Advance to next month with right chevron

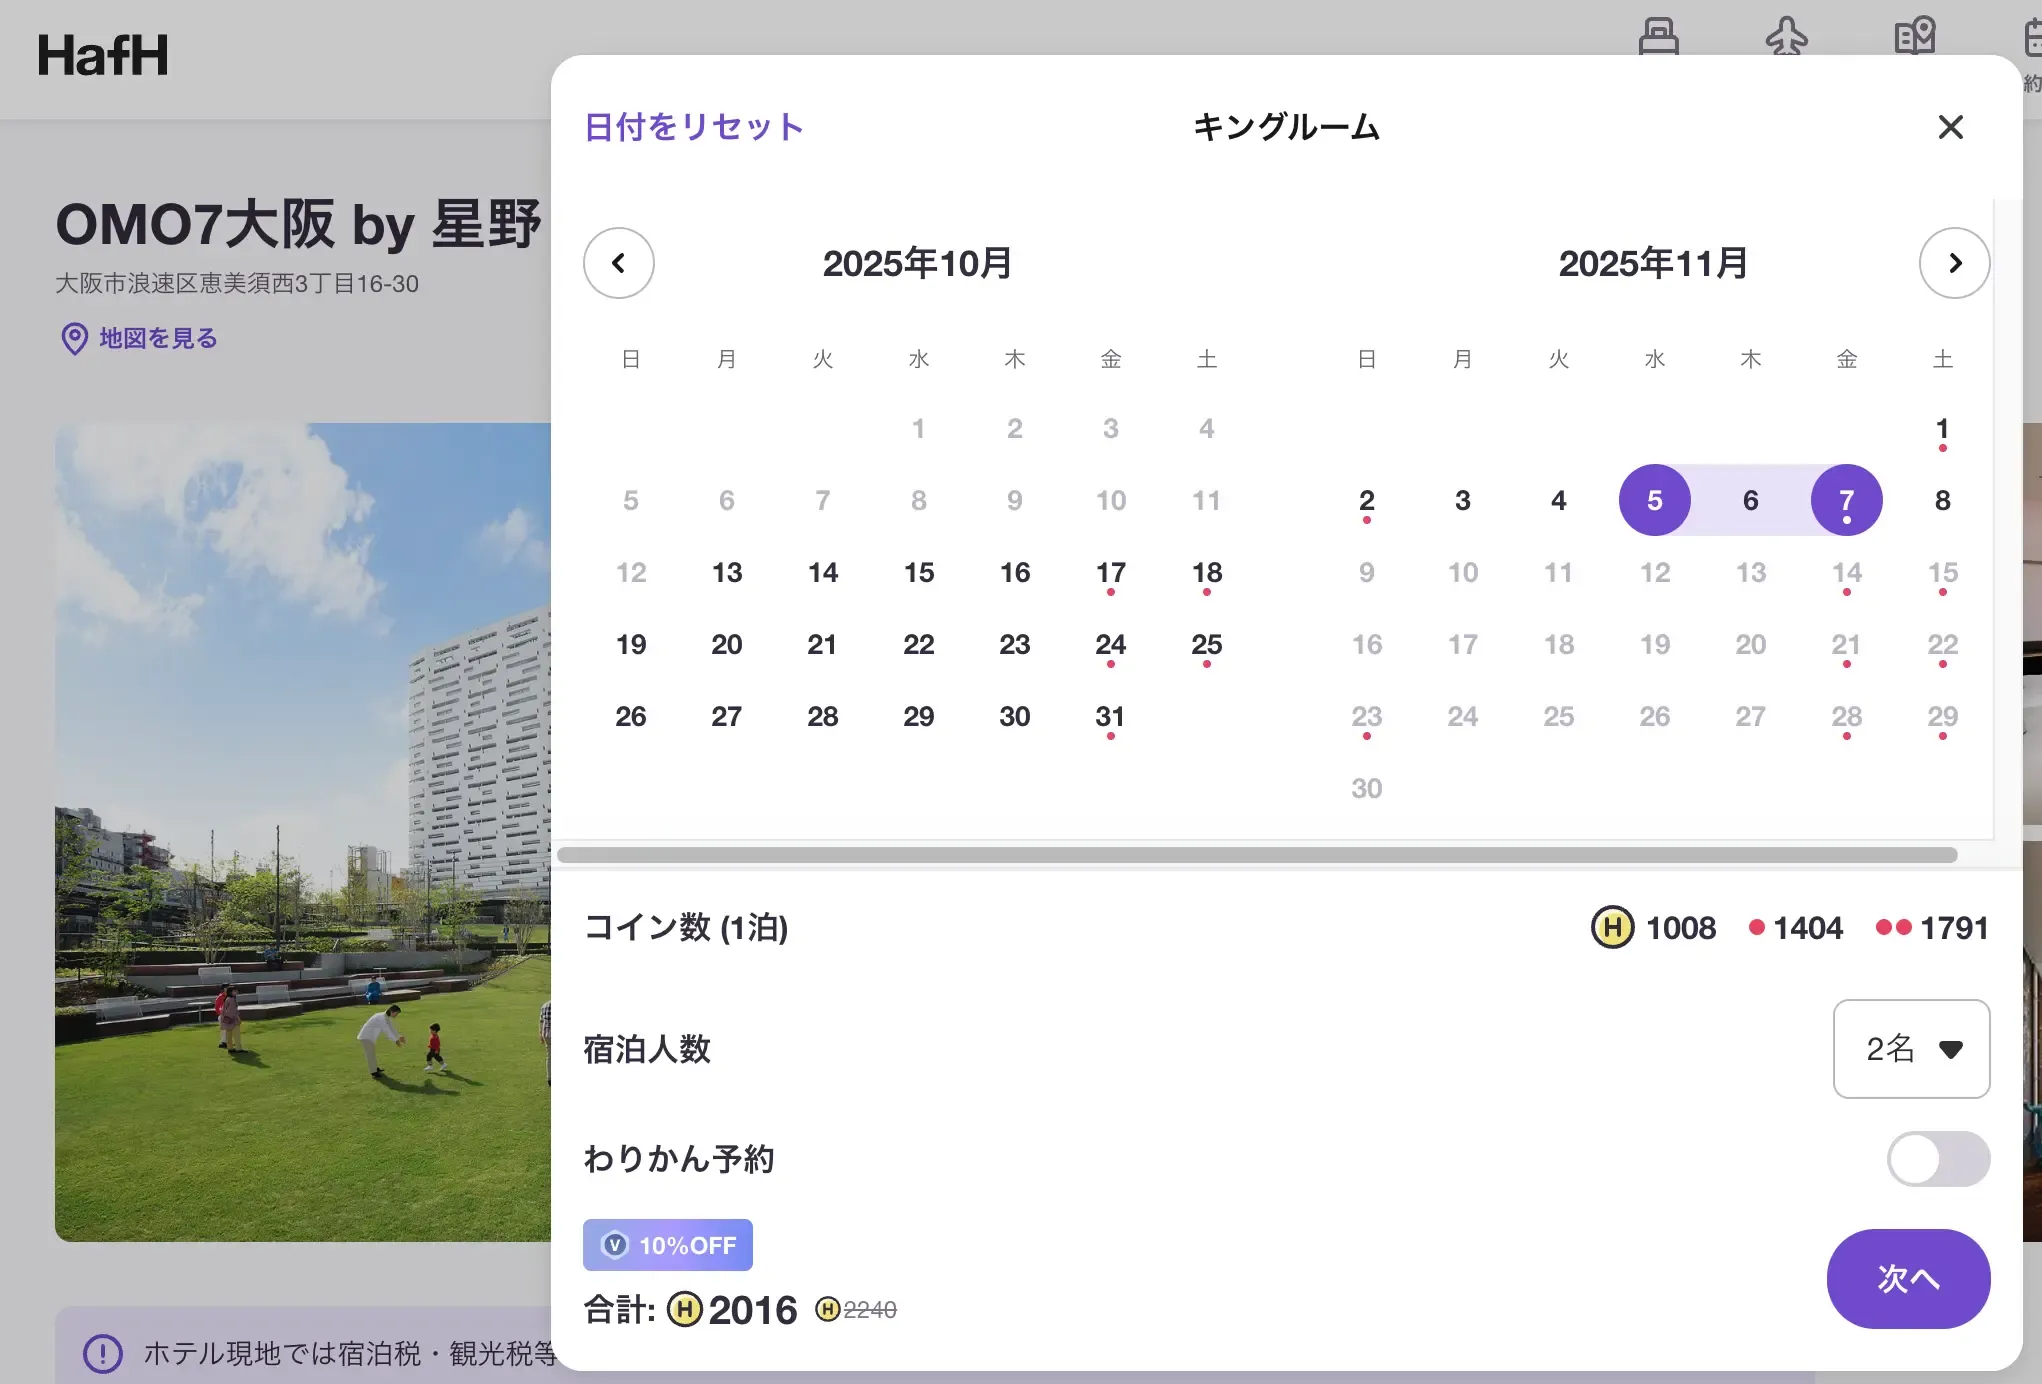1954,263
